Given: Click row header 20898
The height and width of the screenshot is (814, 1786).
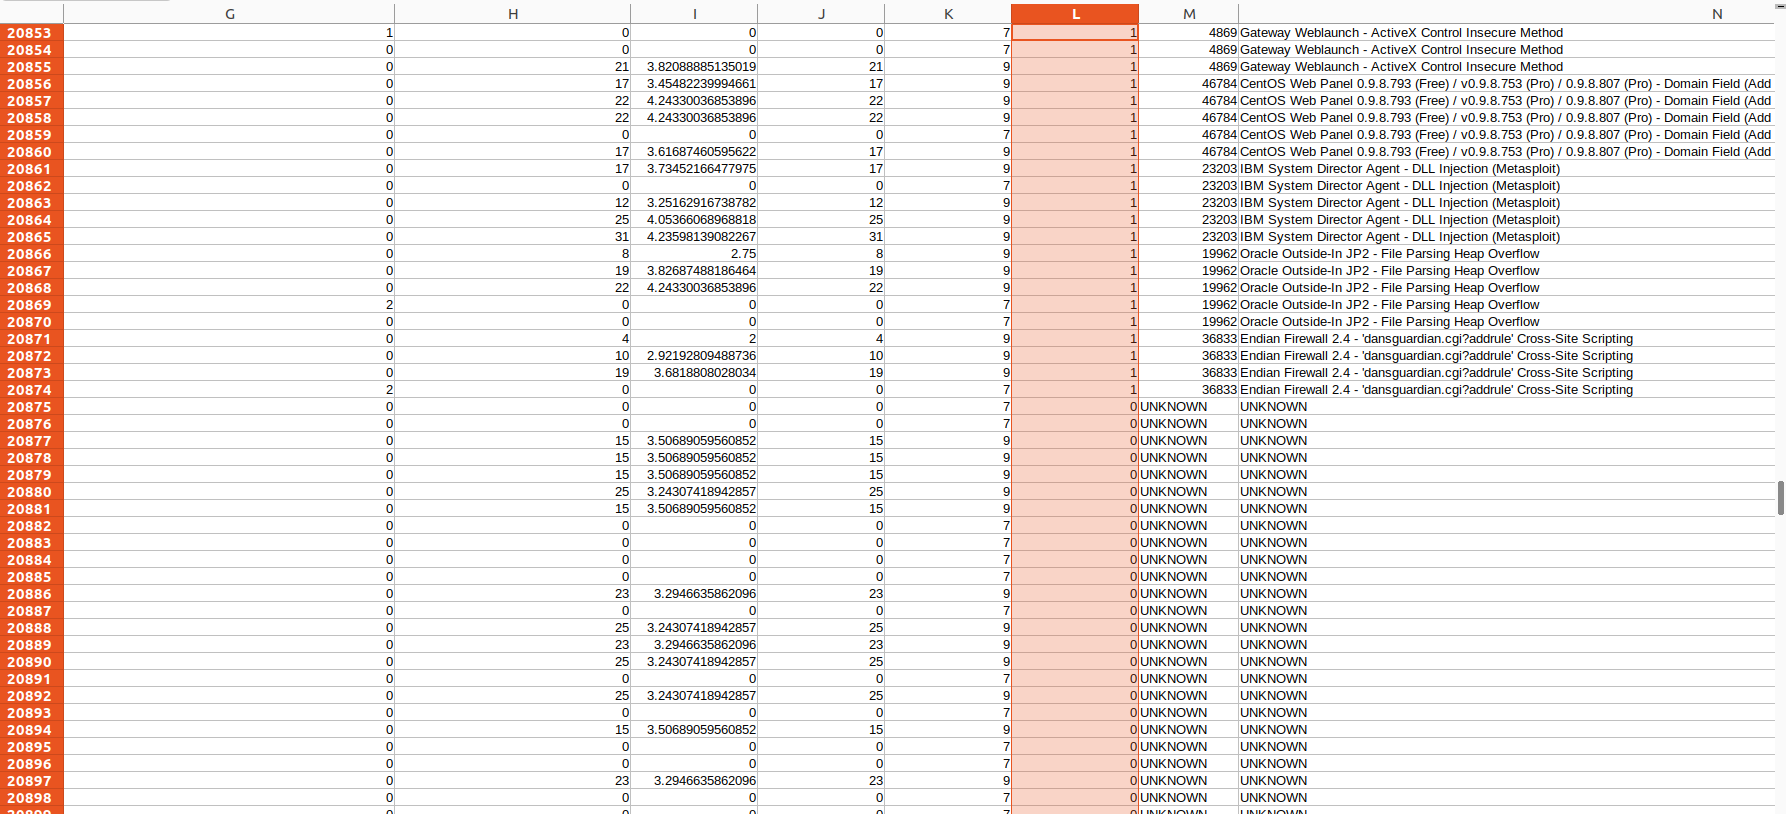Looking at the screenshot, I should (31, 798).
